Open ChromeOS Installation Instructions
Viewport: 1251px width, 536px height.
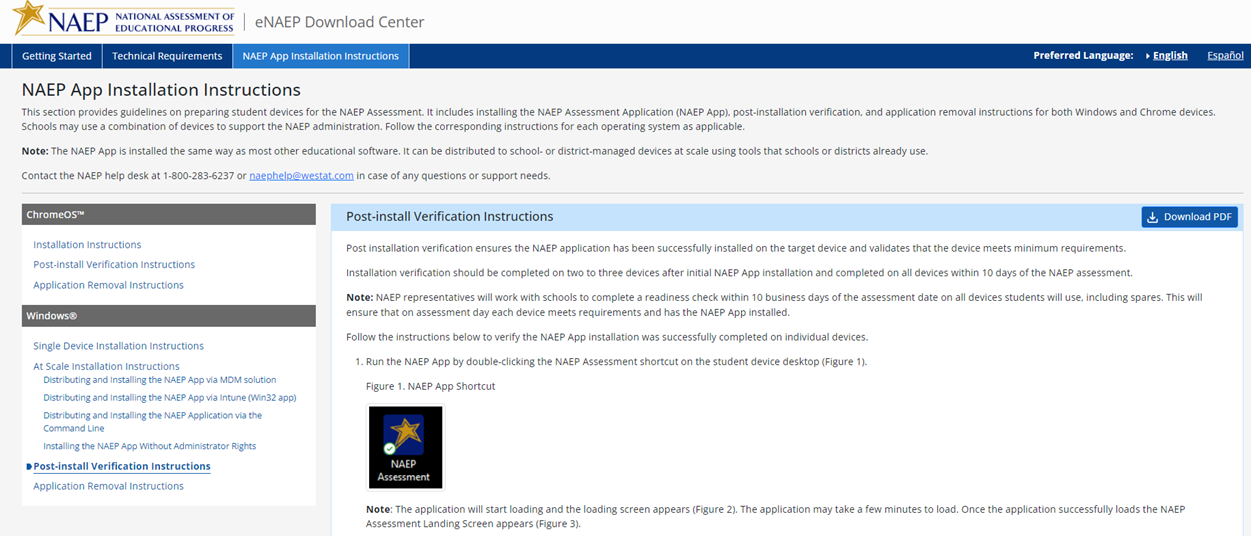[87, 245]
